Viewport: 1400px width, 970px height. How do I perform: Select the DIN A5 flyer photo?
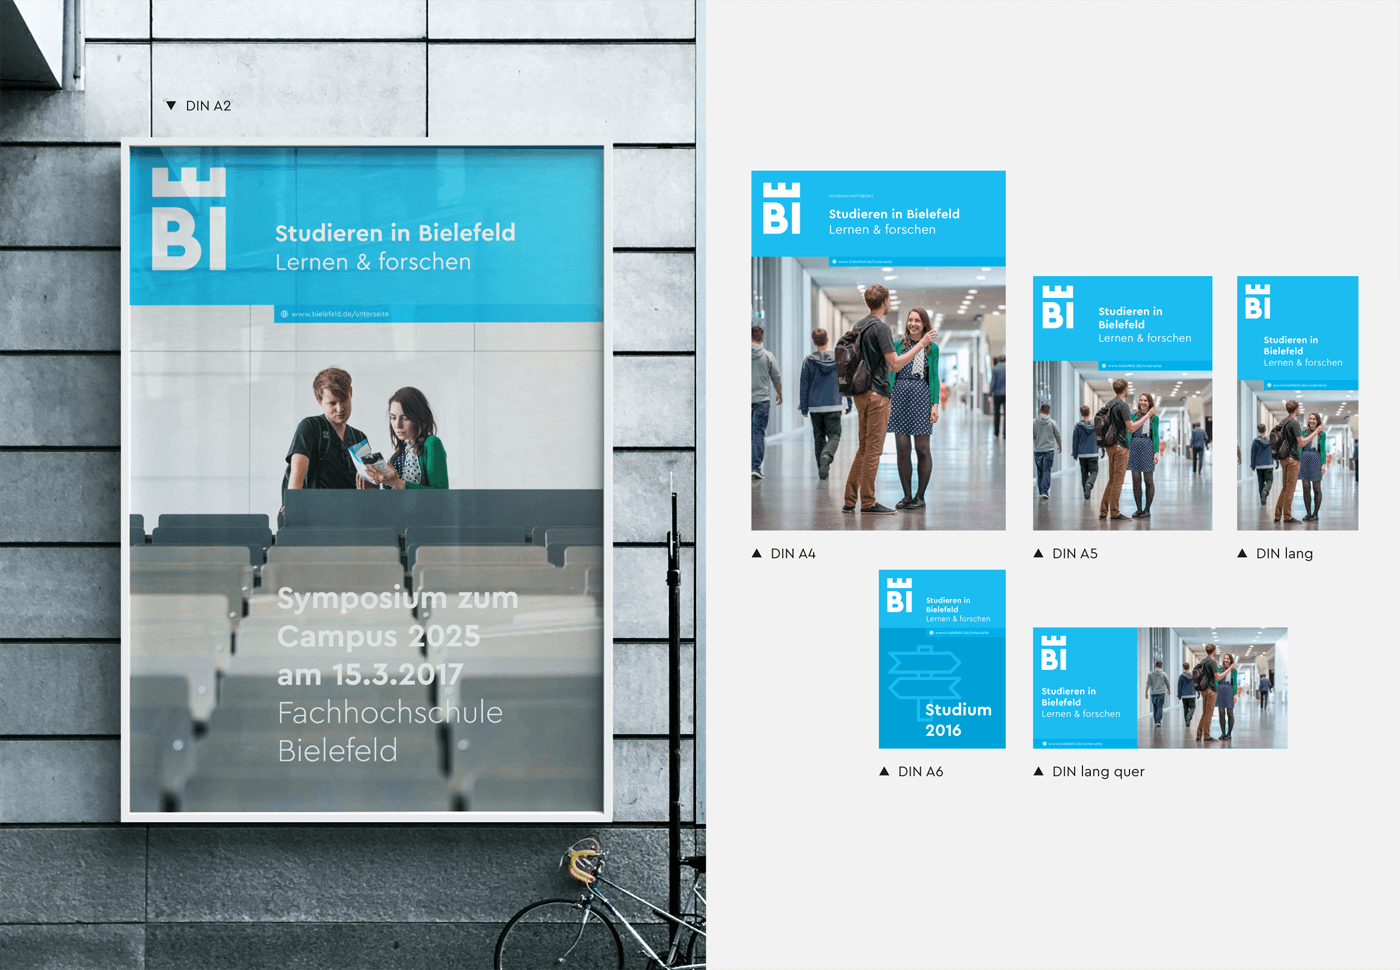1122,445
